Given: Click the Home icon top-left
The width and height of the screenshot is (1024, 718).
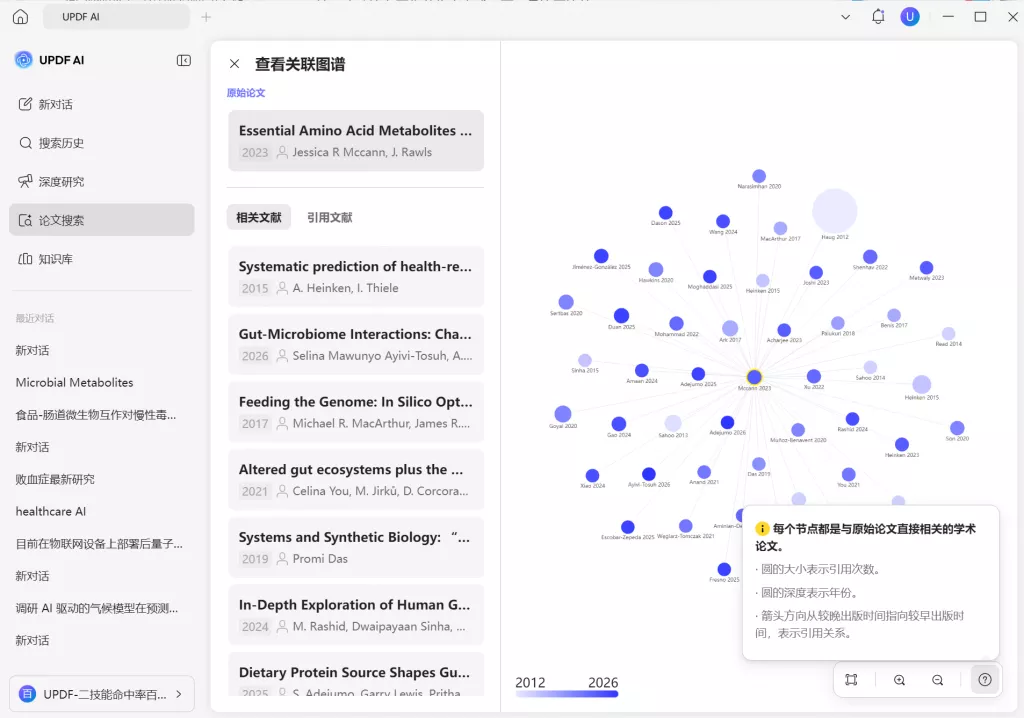Looking at the screenshot, I should click(20, 16).
